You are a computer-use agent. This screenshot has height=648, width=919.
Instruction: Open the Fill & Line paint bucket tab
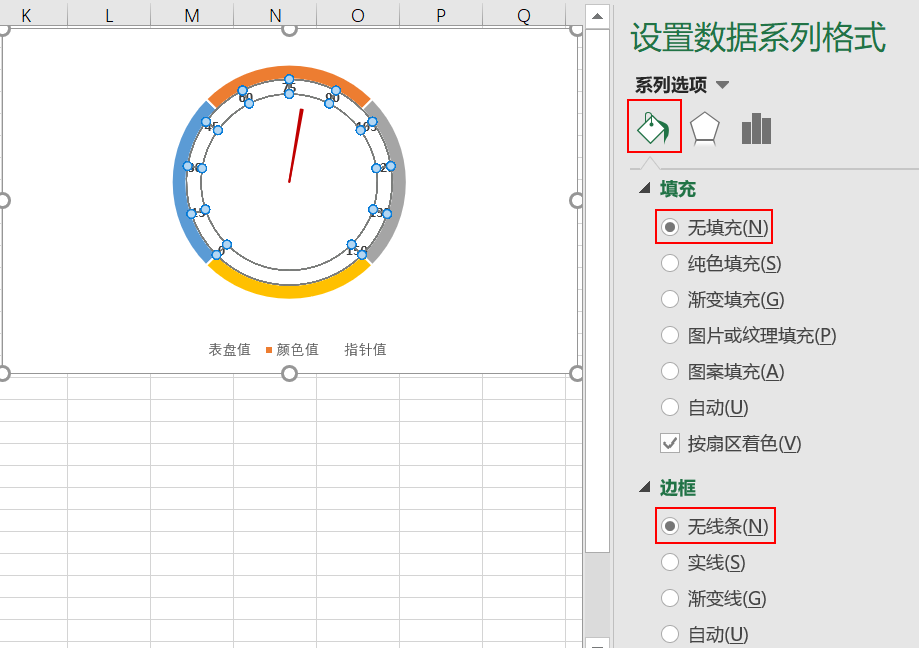tap(654, 127)
